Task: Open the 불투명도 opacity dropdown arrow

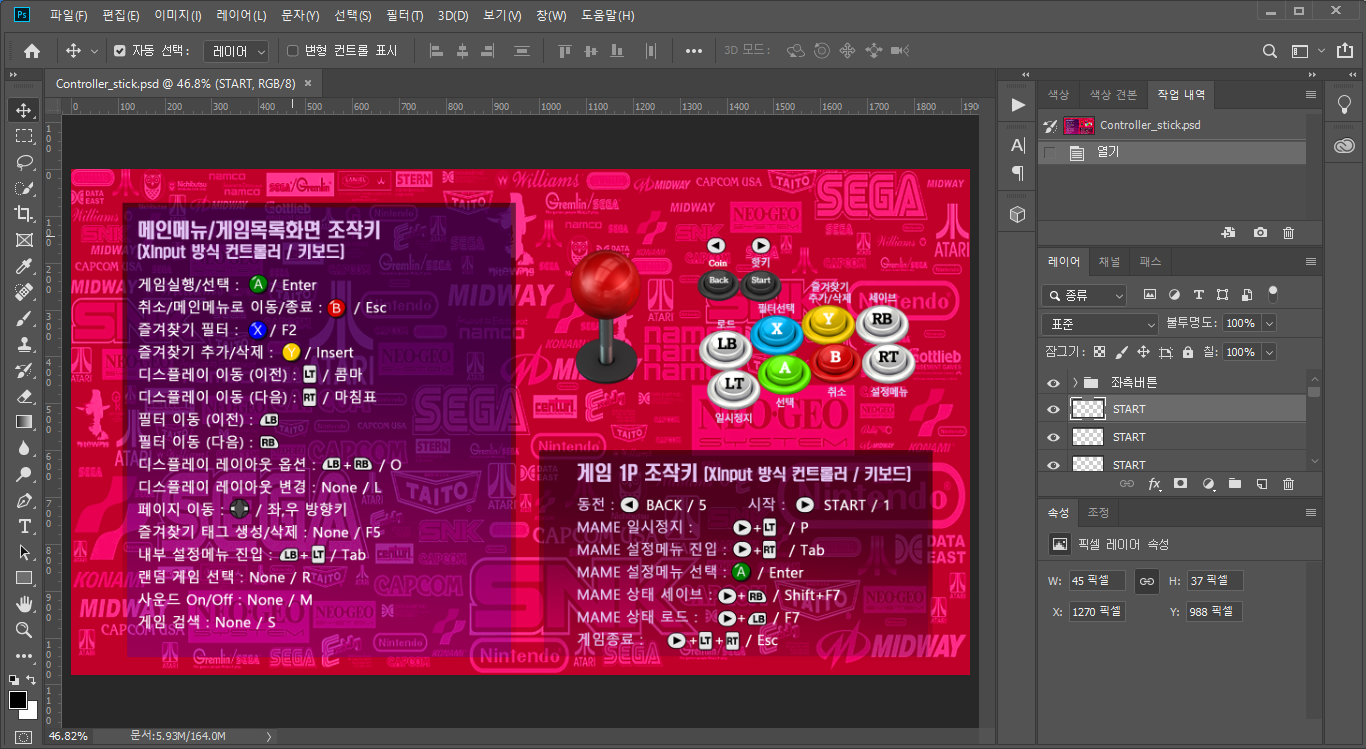Action: pyautogui.click(x=1269, y=324)
